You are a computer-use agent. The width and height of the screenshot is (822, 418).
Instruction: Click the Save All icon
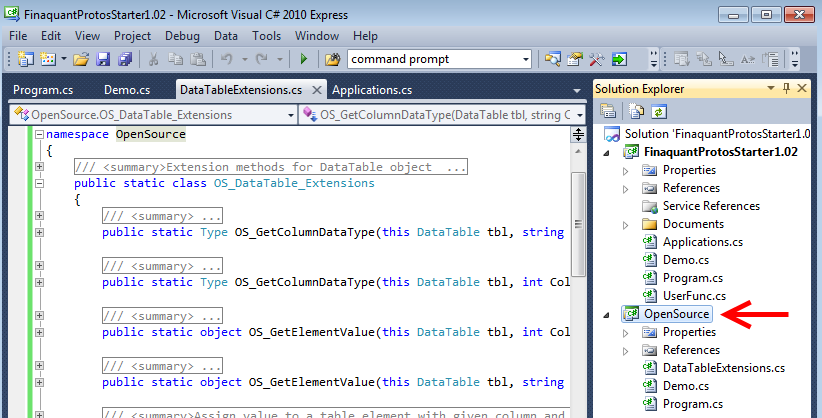[125, 59]
